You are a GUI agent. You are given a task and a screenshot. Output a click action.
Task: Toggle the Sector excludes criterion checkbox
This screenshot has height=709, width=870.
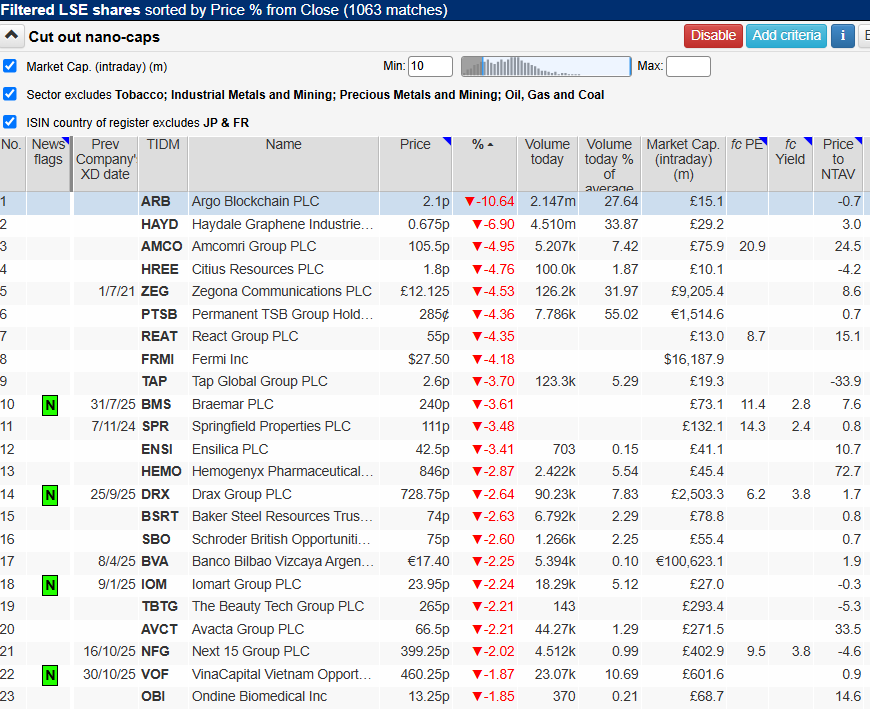click(x=9, y=94)
